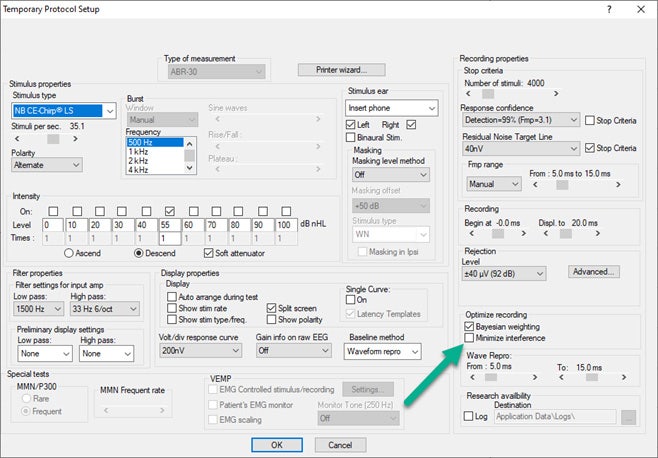Screen dimensions: 658x458
Task: Increase Recording Begin at with right arrow
Action: [x=523, y=234]
